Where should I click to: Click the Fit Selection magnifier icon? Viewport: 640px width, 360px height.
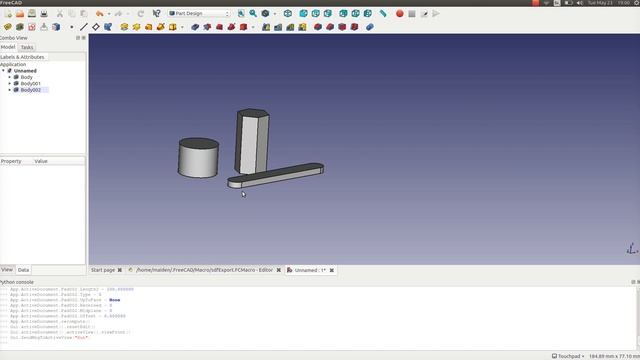[253, 13]
